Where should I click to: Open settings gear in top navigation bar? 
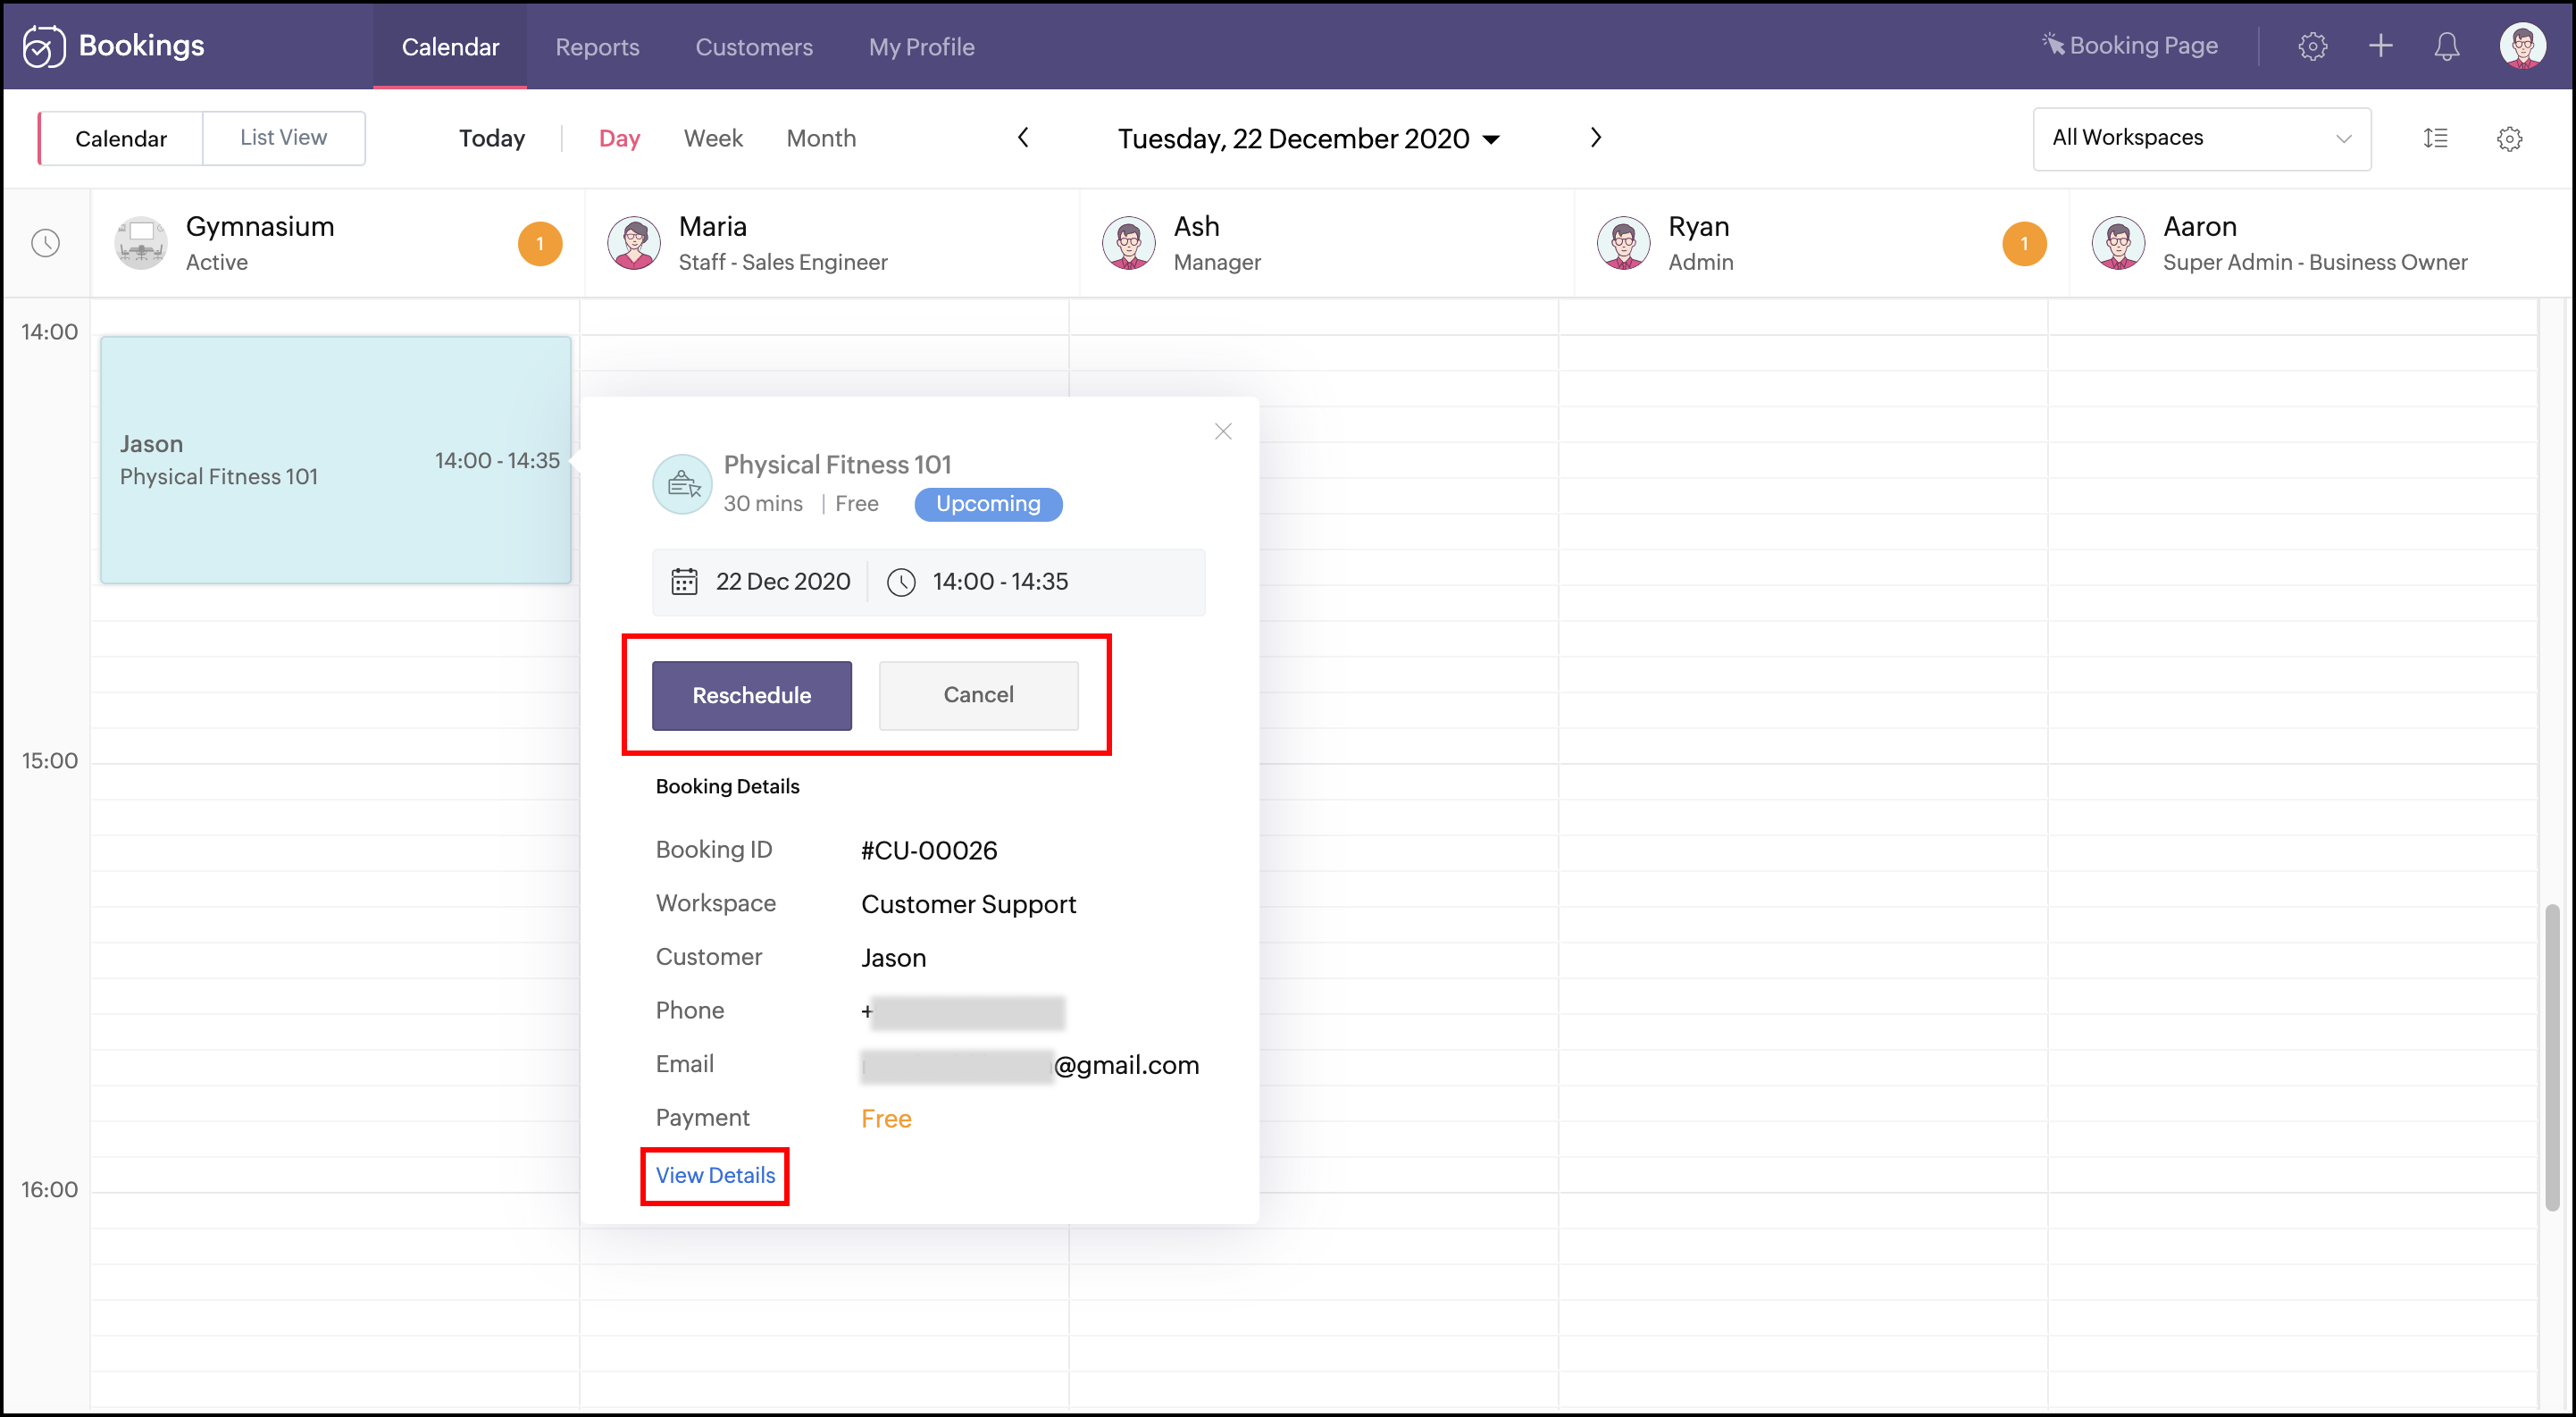(2312, 46)
